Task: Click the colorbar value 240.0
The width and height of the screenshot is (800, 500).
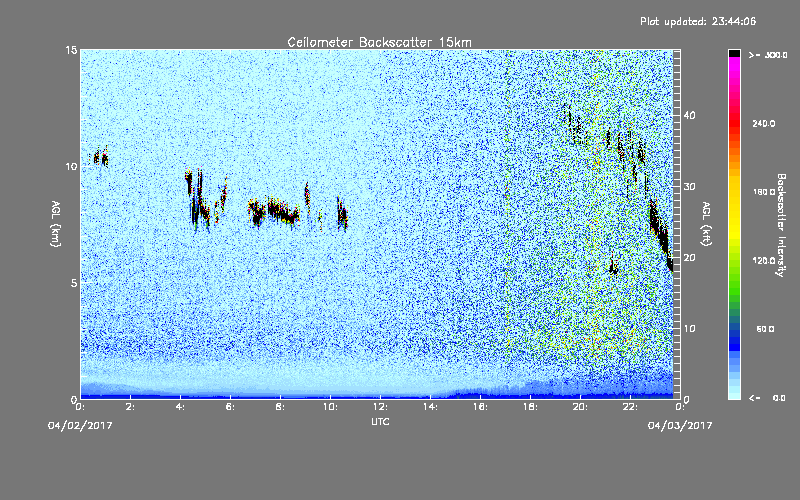Action: click(x=763, y=124)
